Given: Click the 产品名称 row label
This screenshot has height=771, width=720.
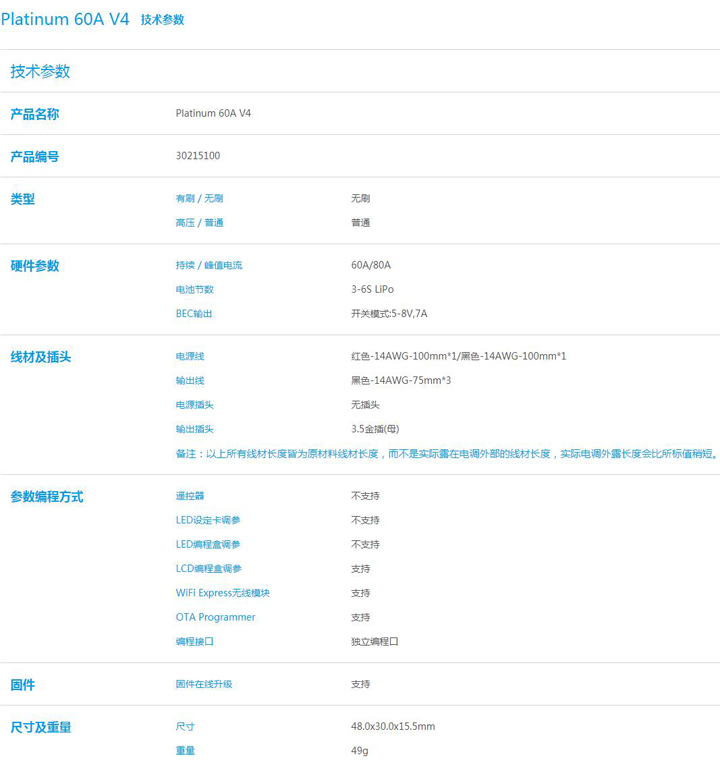Looking at the screenshot, I should [35, 114].
